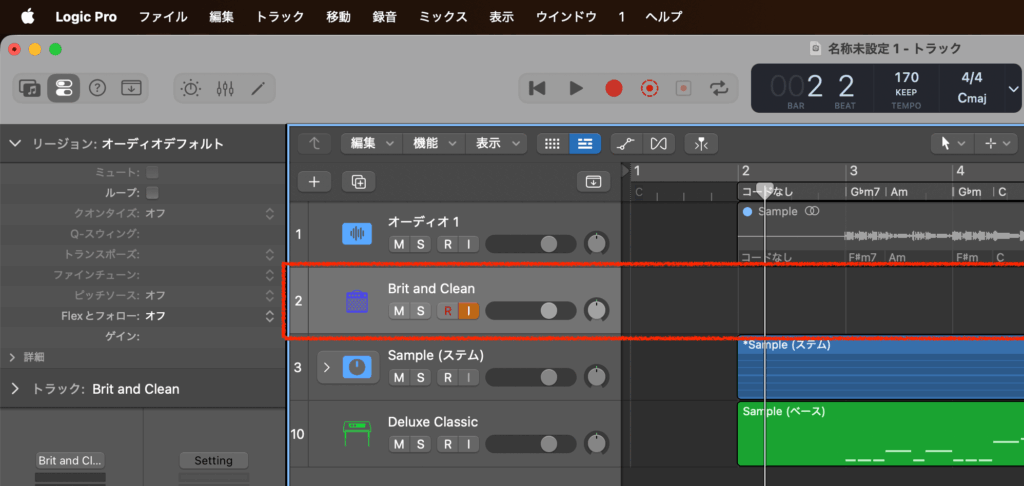Image resolution: width=1024 pixels, height=486 pixels.
Task: Toggle the Inspector panel button
Action: click(63, 88)
